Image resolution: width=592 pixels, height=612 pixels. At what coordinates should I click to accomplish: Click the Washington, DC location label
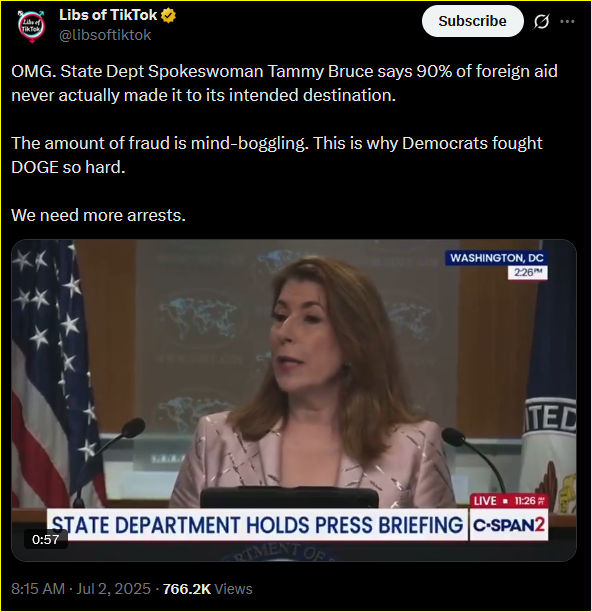click(496, 258)
